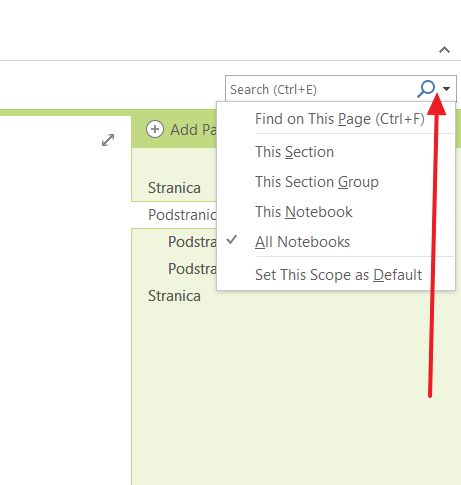Open the second indented Podstra subpage

(x=192, y=269)
